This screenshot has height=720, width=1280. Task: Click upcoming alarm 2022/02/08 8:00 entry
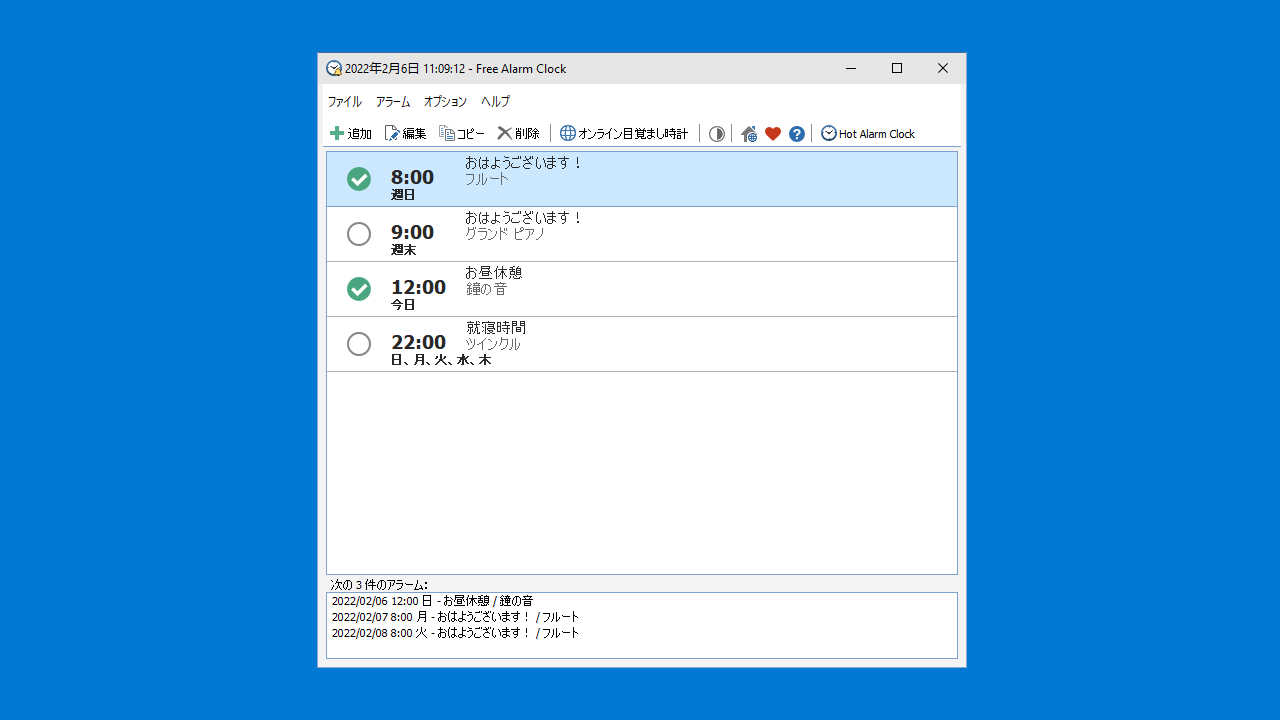tap(455, 633)
